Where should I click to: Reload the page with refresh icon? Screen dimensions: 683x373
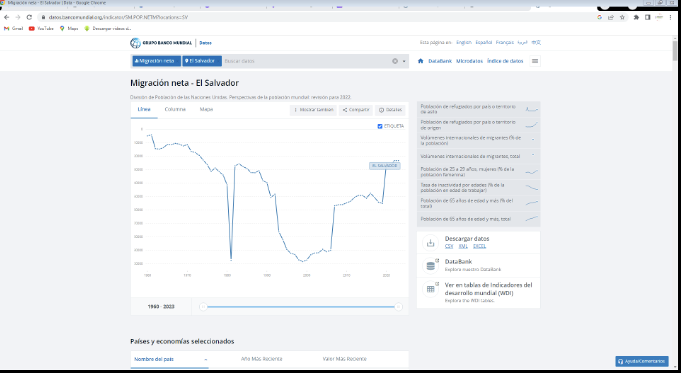(29, 17)
